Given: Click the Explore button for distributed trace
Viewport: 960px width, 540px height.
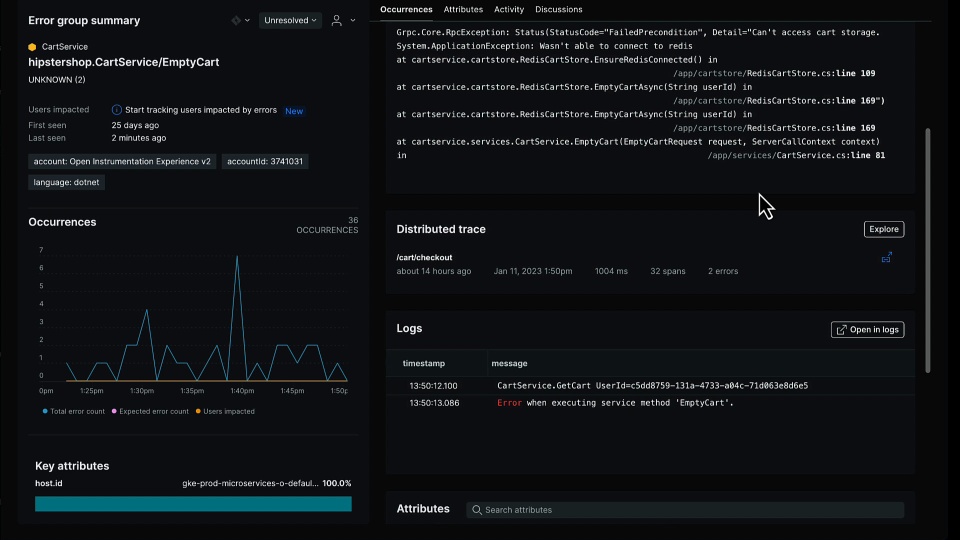Looking at the screenshot, I should (x=883, y=229).
